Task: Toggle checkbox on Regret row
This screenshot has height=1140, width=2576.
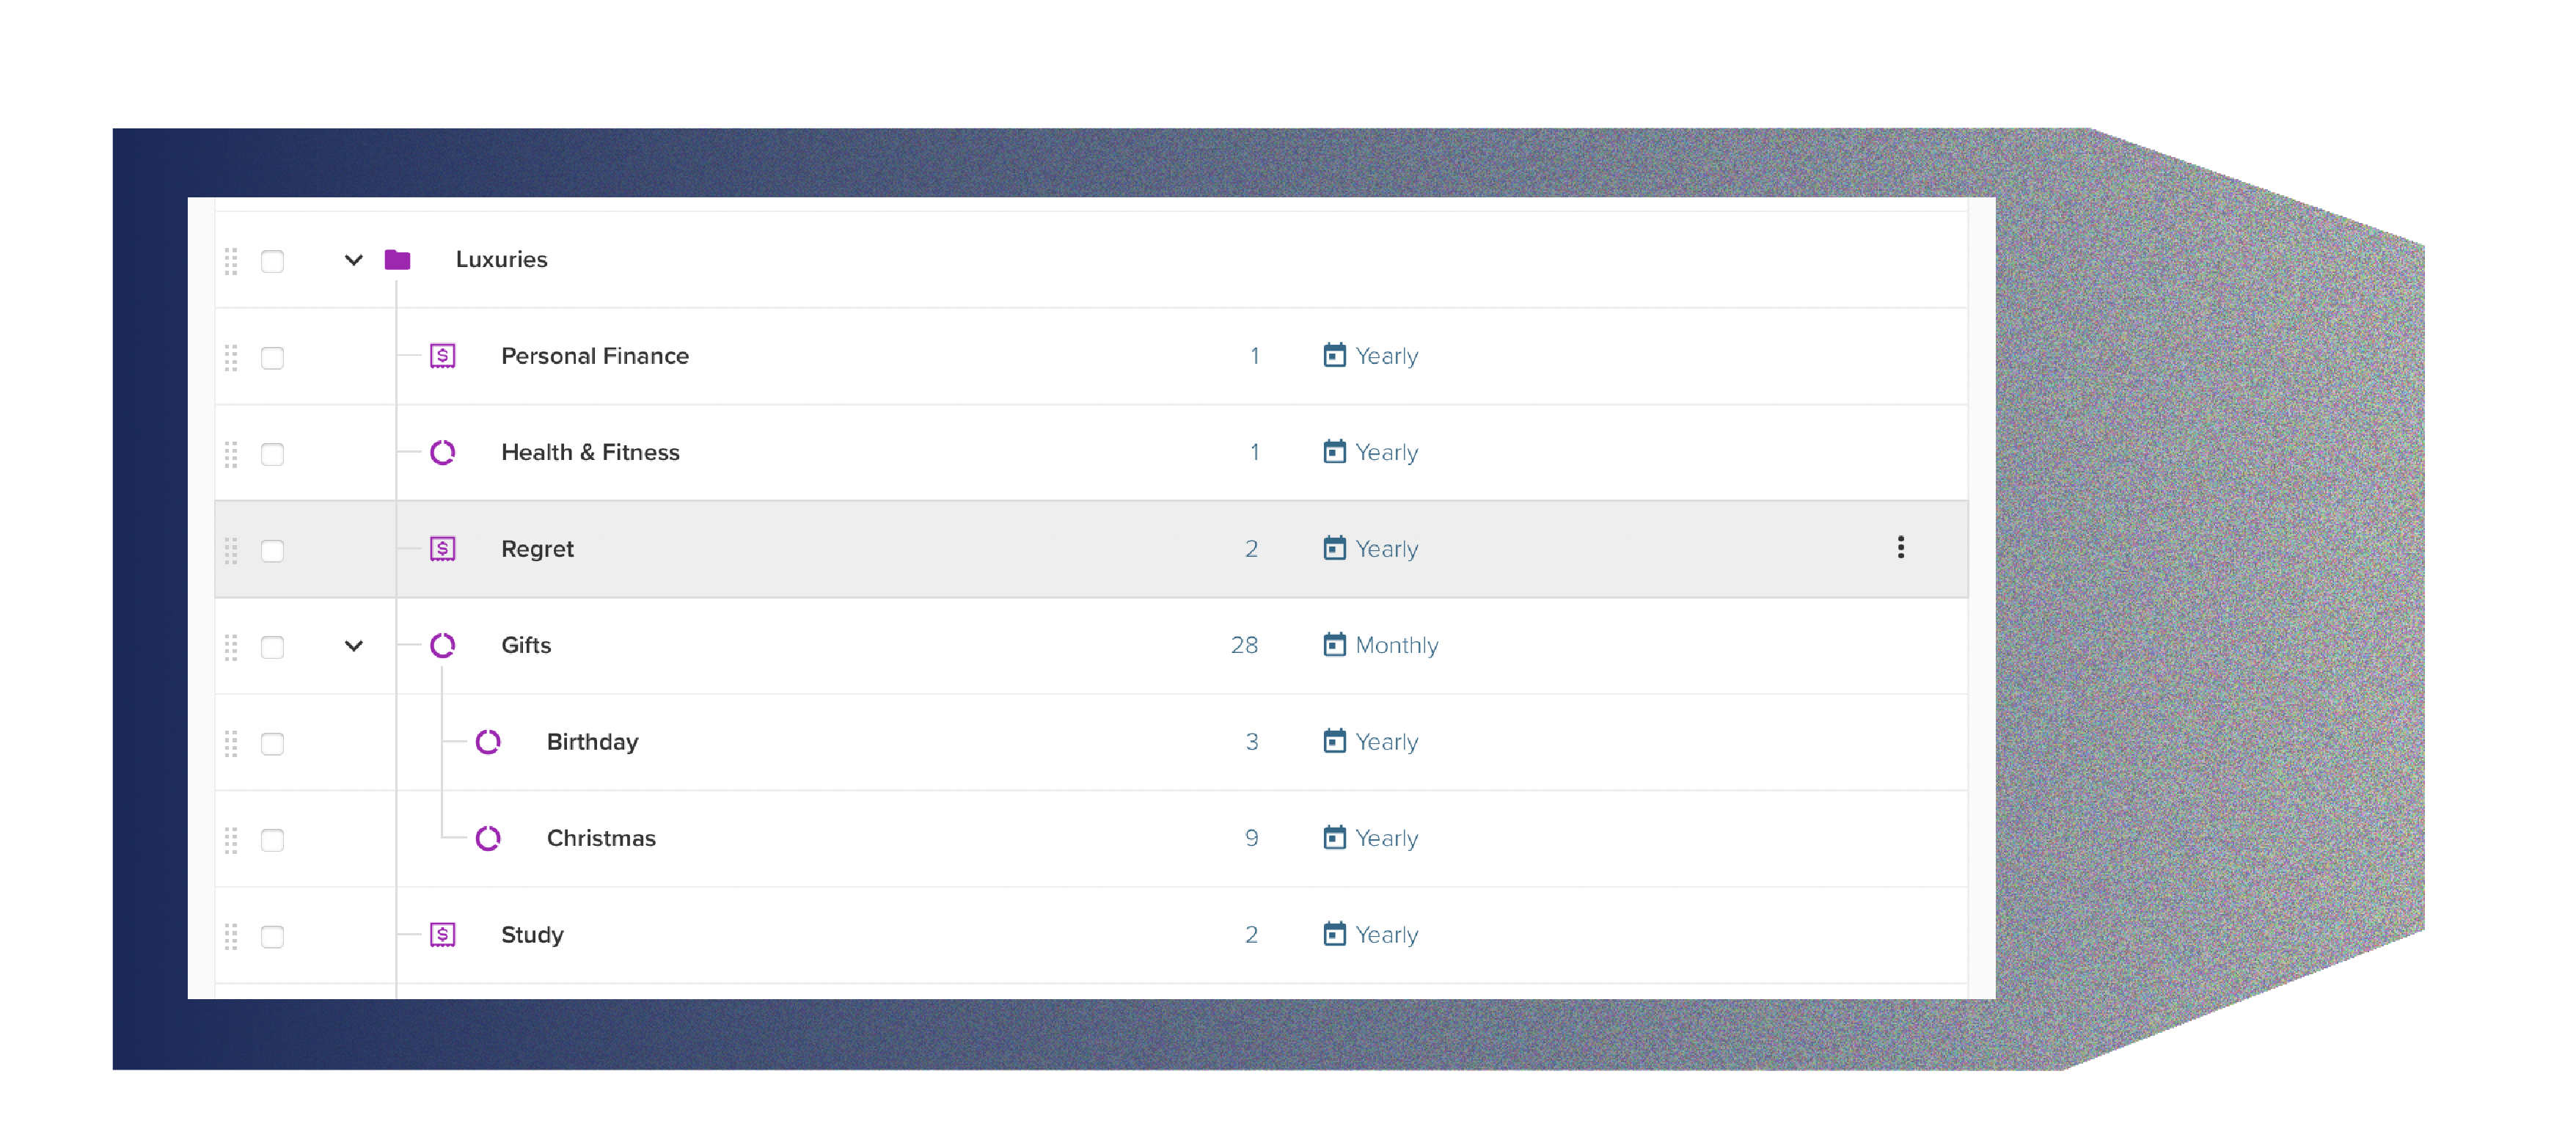Action: point(273,547)
